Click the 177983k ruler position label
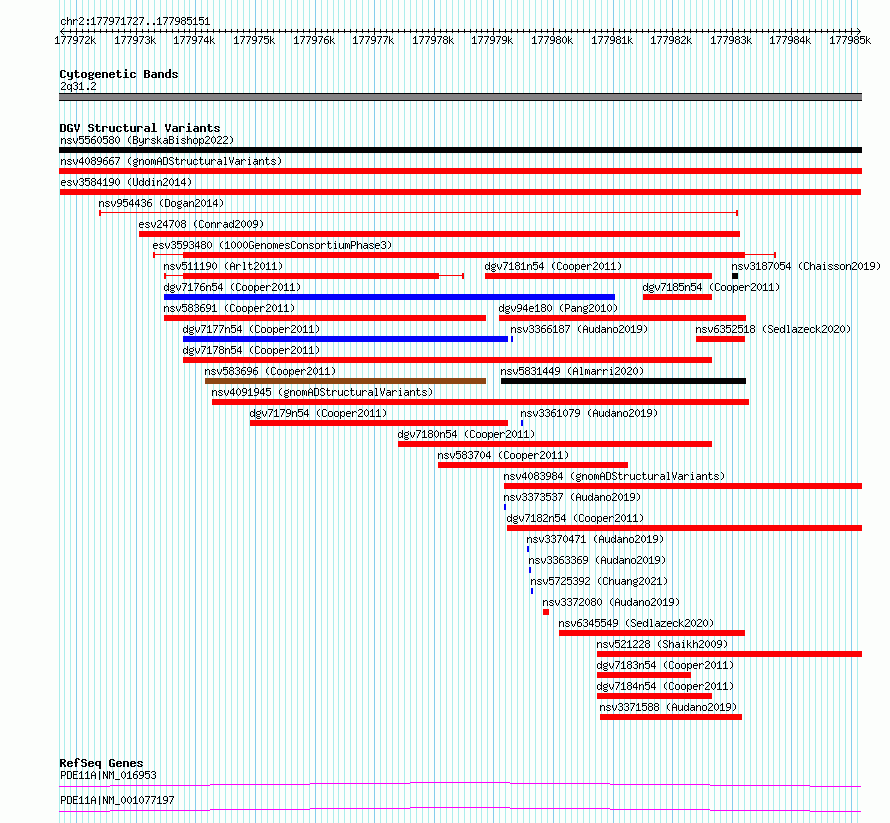The height and width of the screenshot is (823, 890). click(x=731, y=40)
